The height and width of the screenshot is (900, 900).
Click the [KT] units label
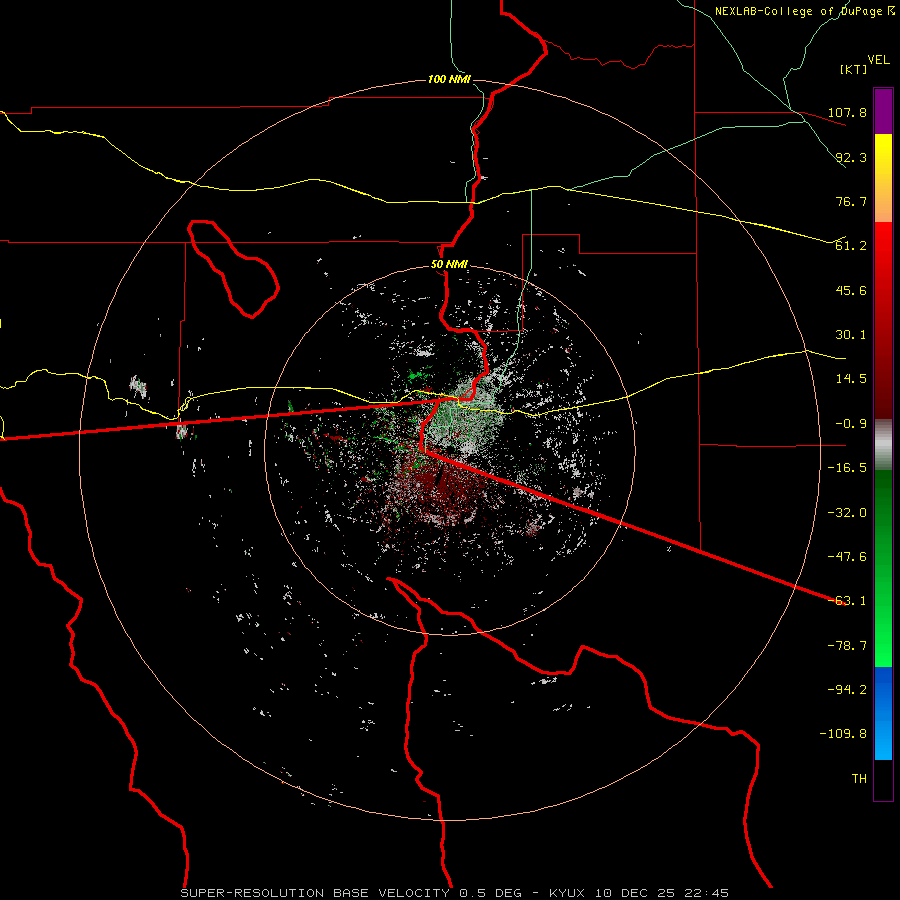point(853,69)
